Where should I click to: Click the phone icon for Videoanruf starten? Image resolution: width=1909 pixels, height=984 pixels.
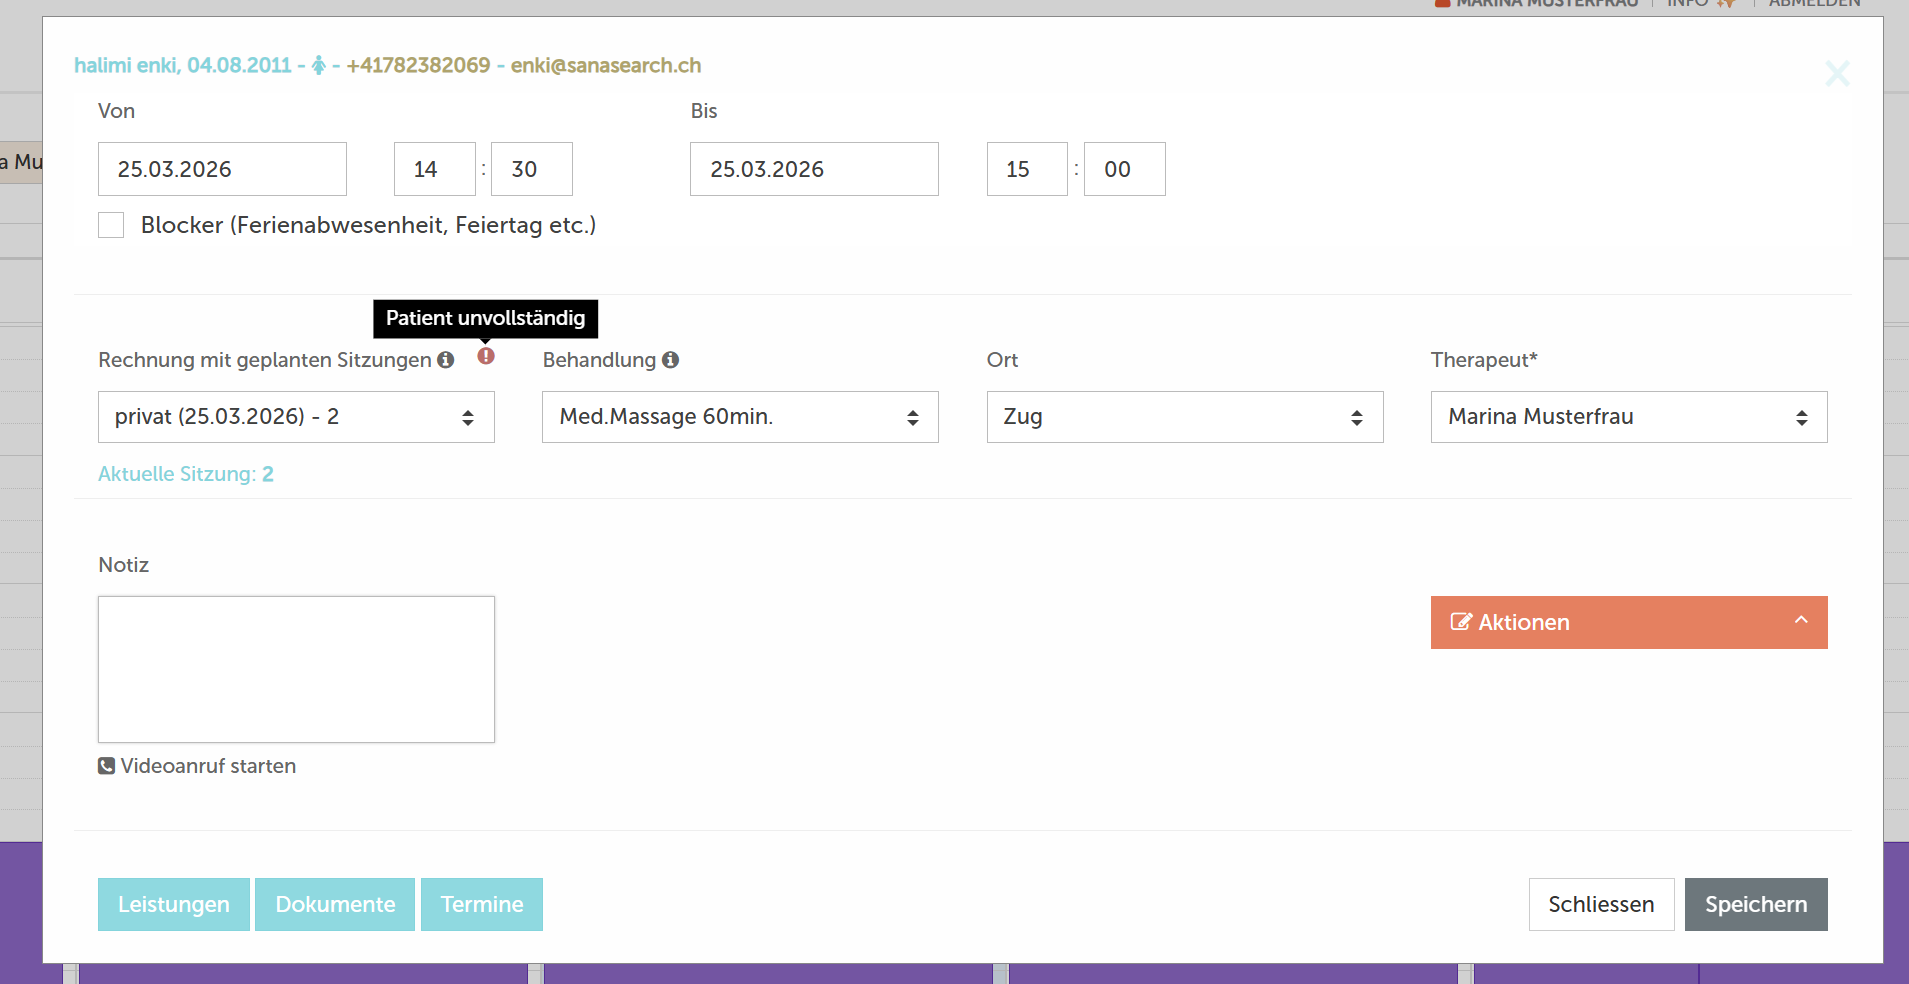pyautogui.click(x=106, y=766)
